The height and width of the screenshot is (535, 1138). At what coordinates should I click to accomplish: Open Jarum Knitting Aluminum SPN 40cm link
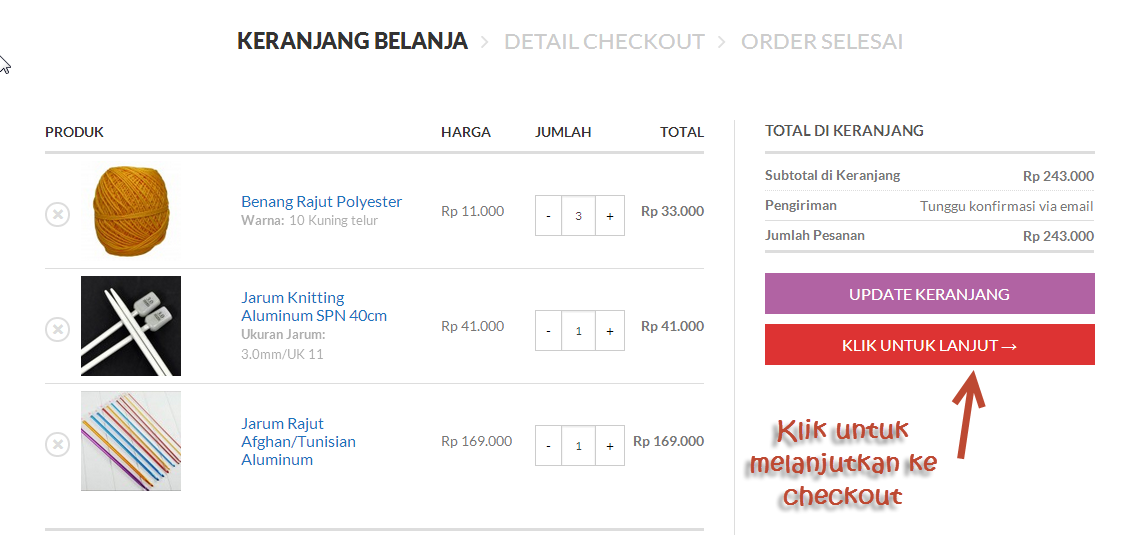click(x=314, y=307)
